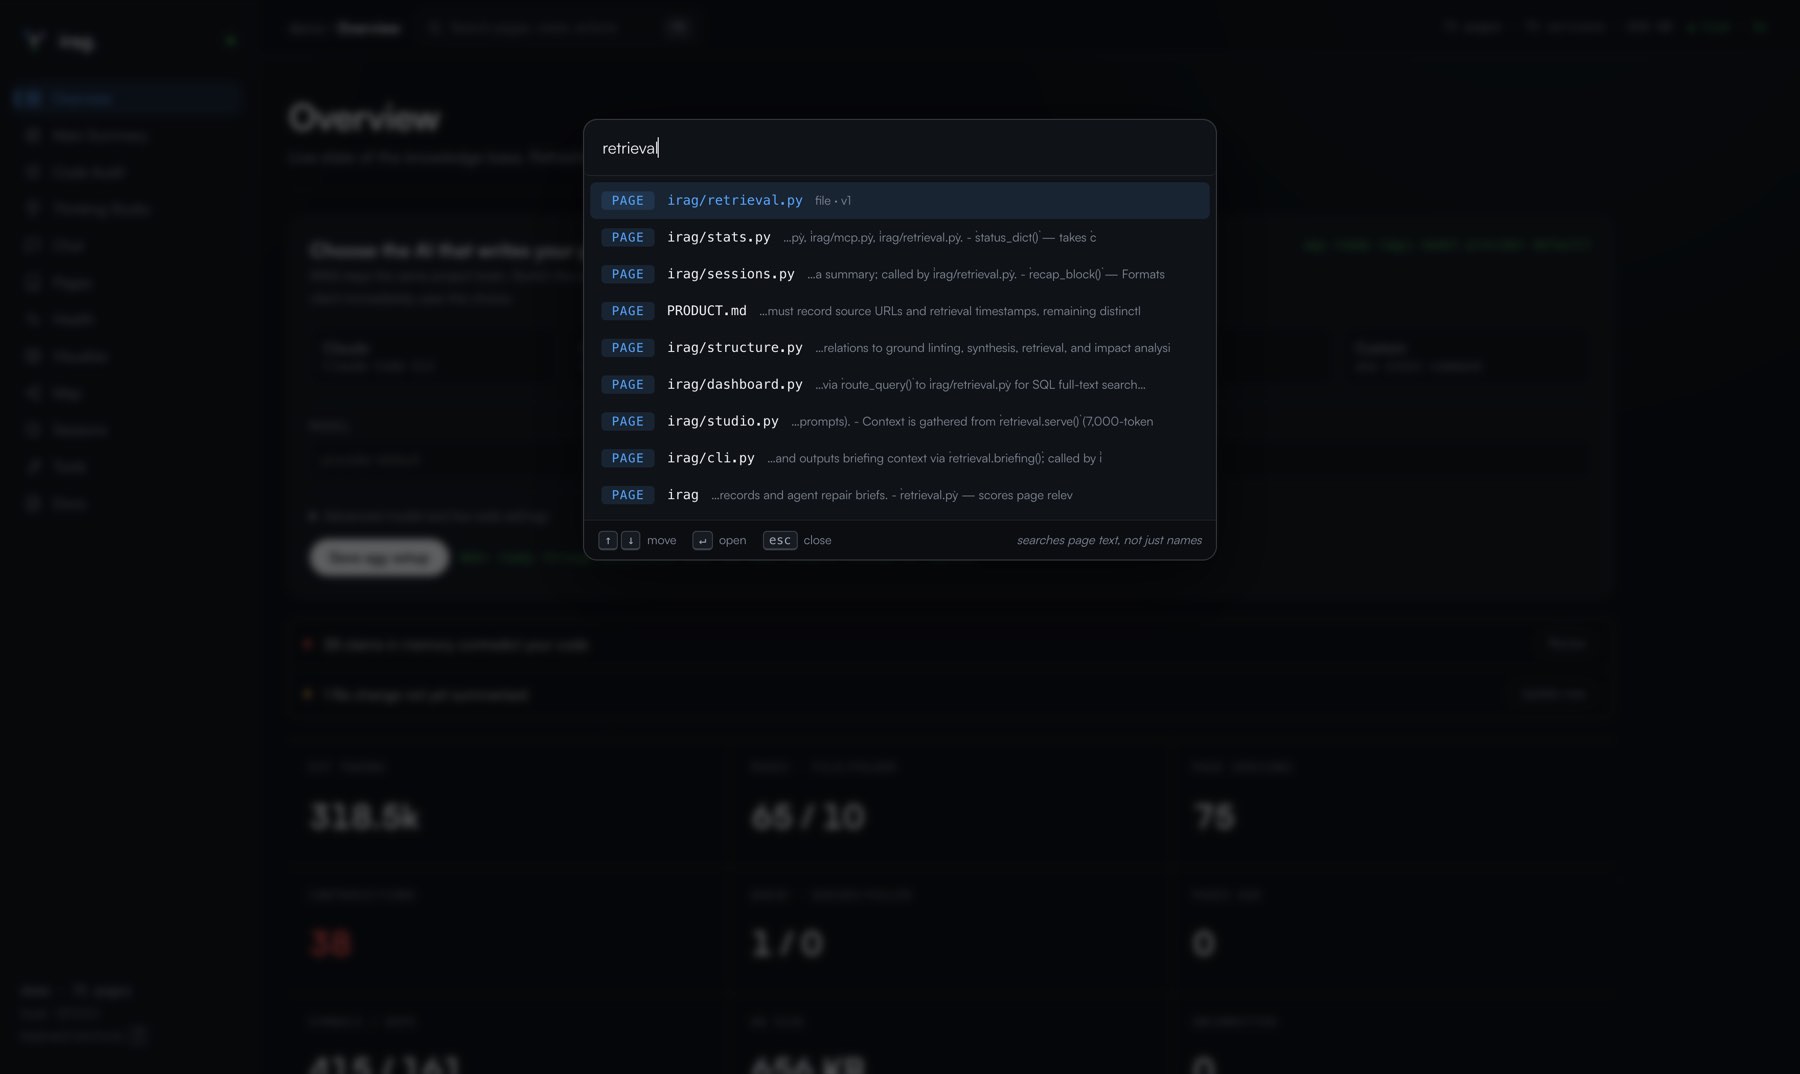1800x1074 pixels.
Task: Open the irag/stats.py result
Action: coord(899,237)
